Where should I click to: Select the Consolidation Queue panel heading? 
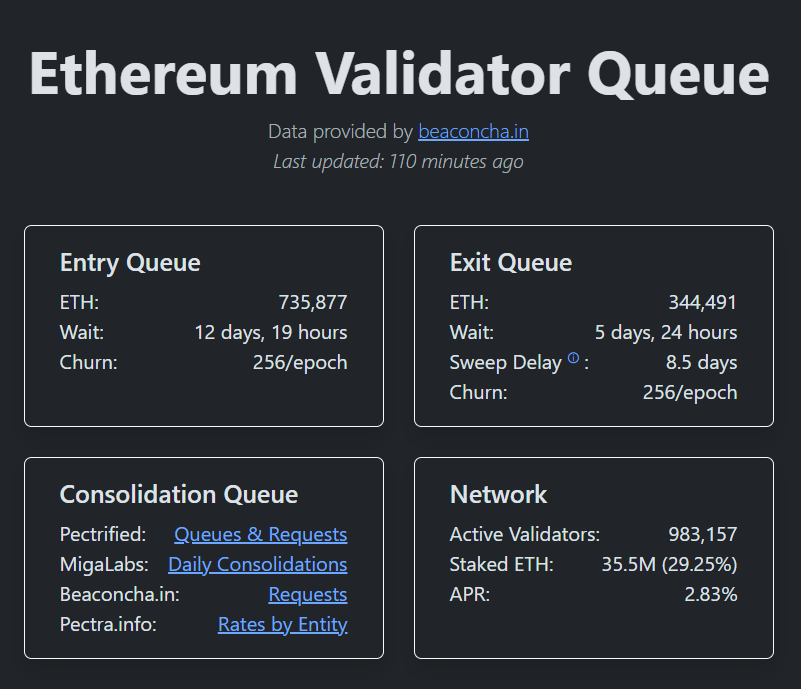[178, 494]
